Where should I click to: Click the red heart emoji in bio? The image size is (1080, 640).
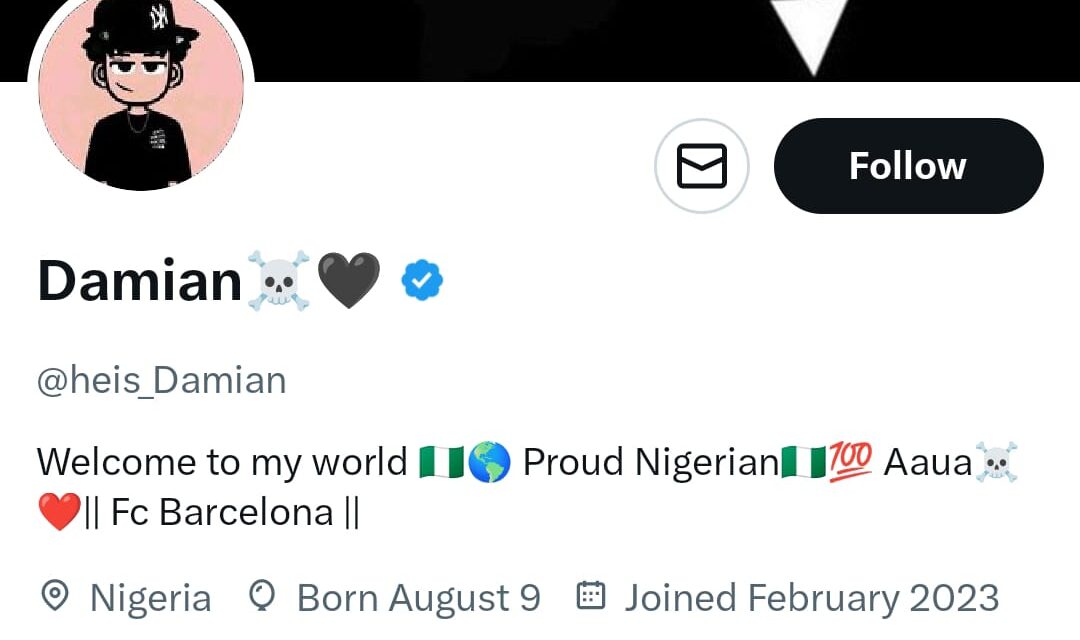pos(59,512)
